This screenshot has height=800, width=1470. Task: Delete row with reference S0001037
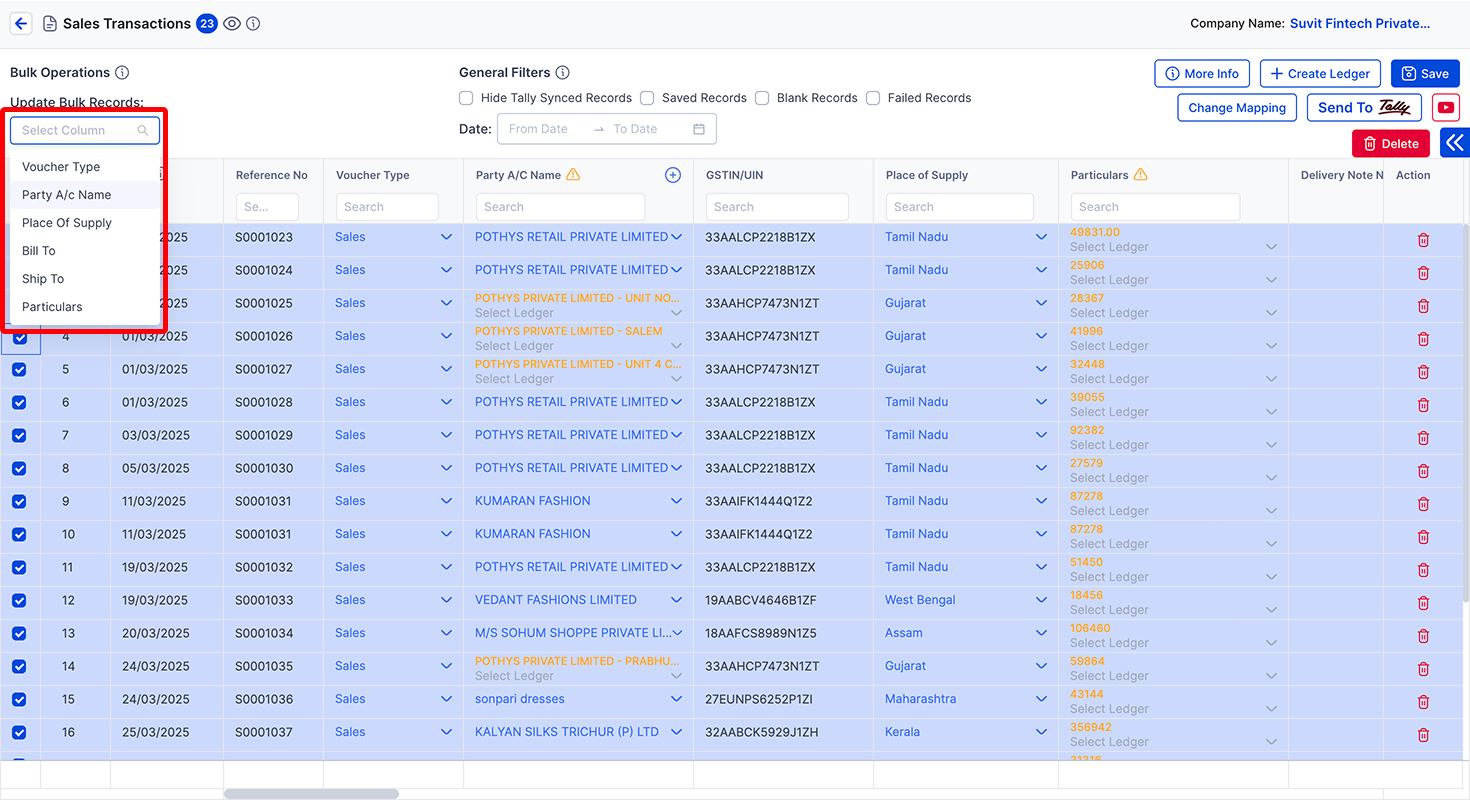(1423, 735)
